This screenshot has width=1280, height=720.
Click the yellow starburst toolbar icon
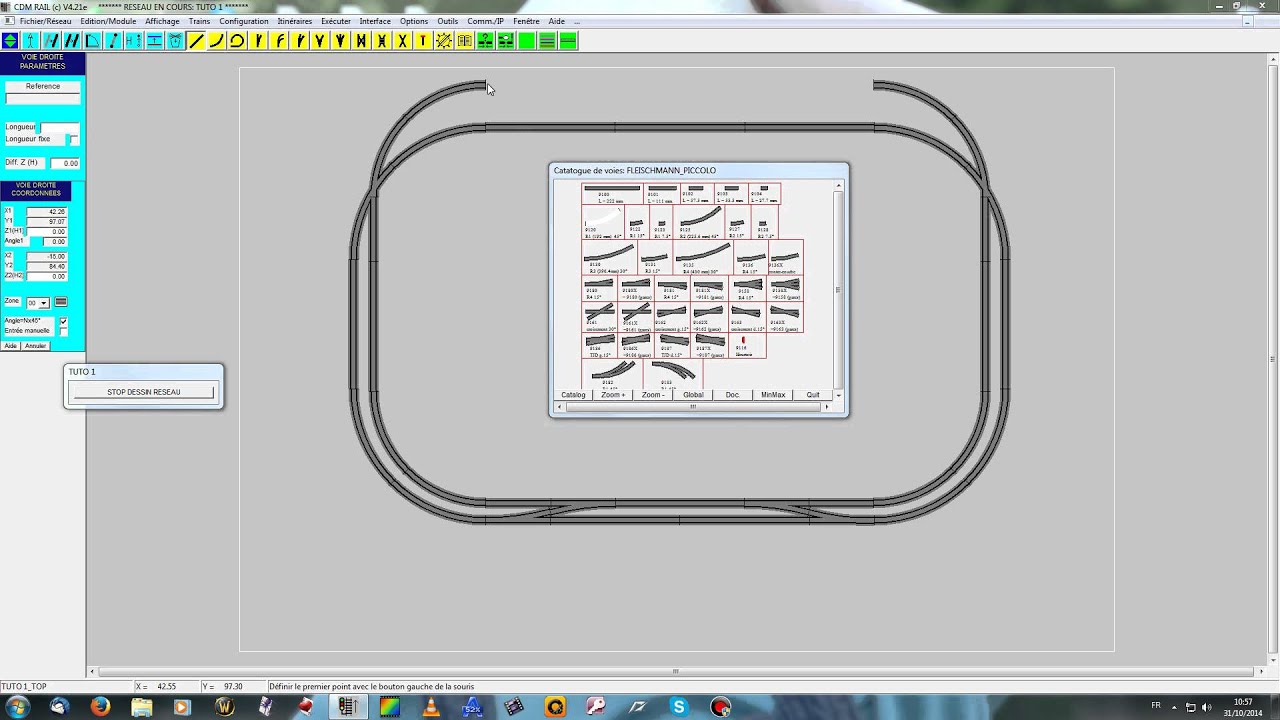pyautogui.click(x=444, y=41)
